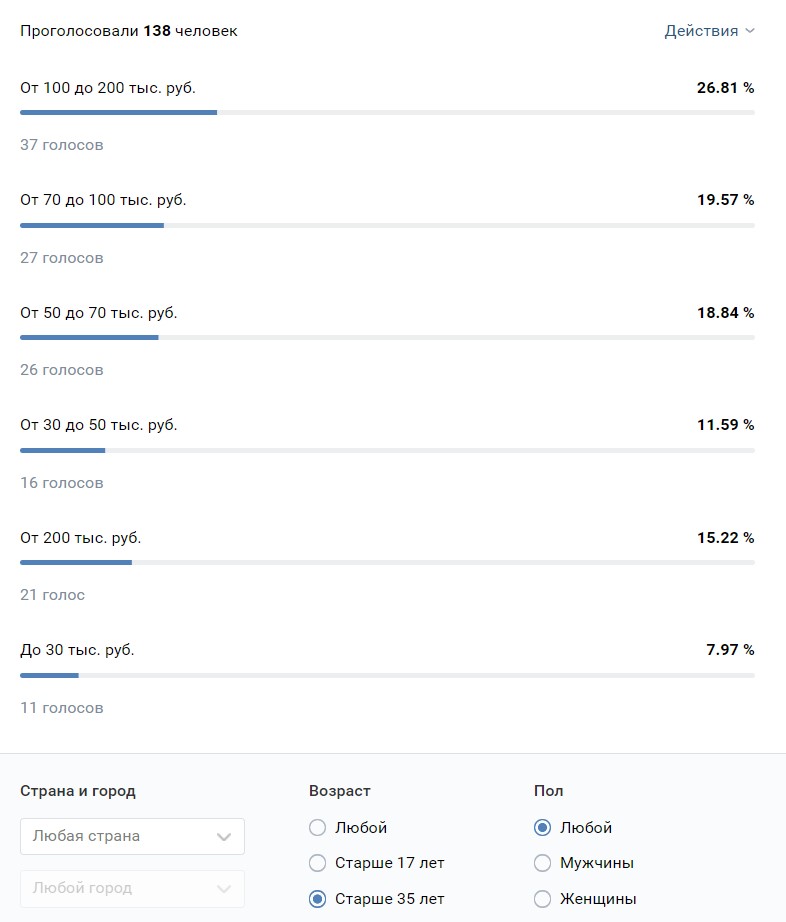Click the От 30 до 50 тыс. руб. answer
Image resolution: width=786 pixels, height=922 pixels.
click(99, 425)
